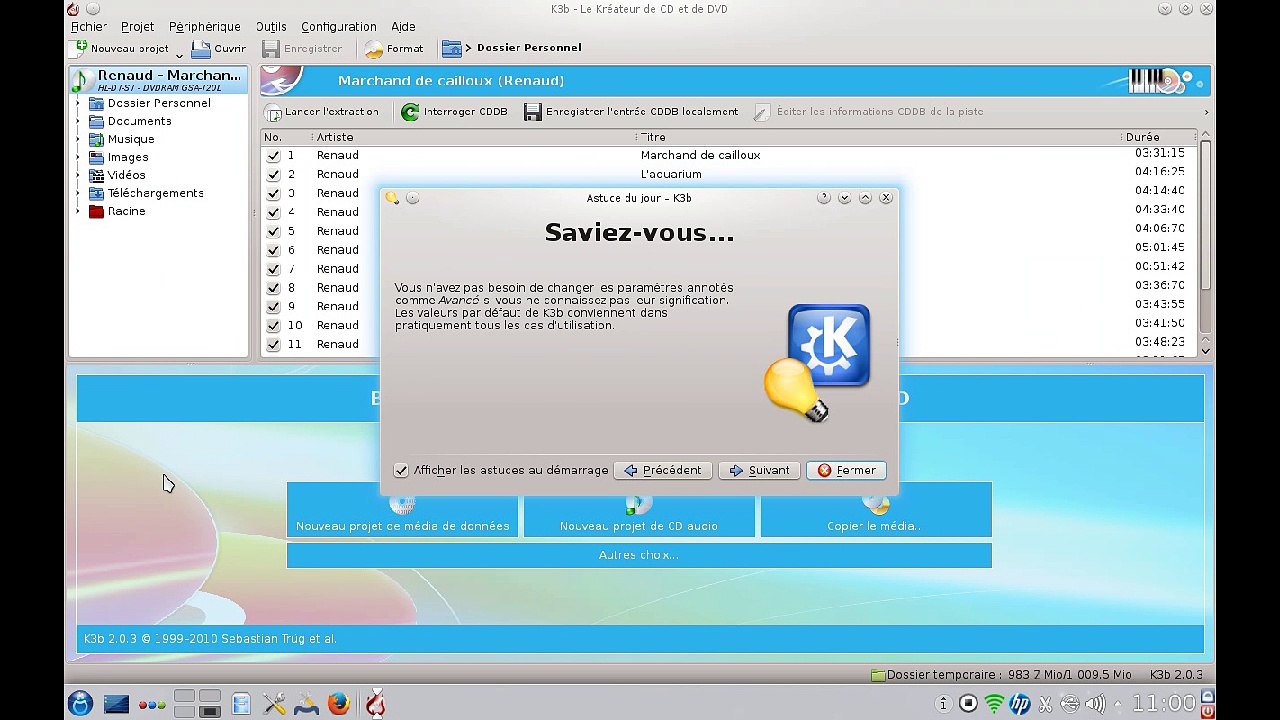Toggle the track 8 checkbox

(273, 288)
